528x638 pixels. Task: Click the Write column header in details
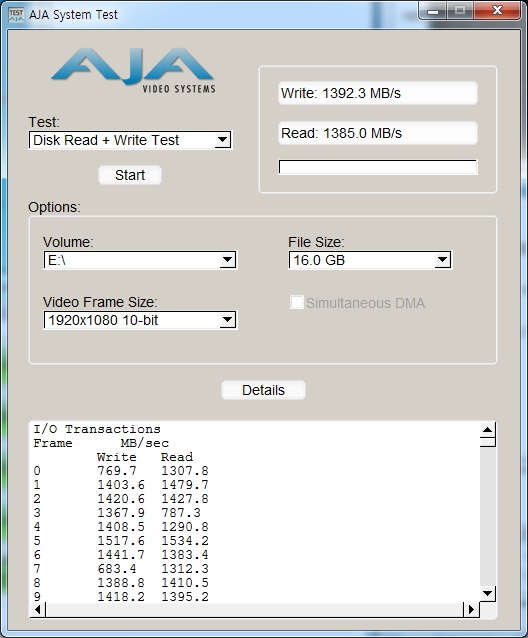pos(117,457)
